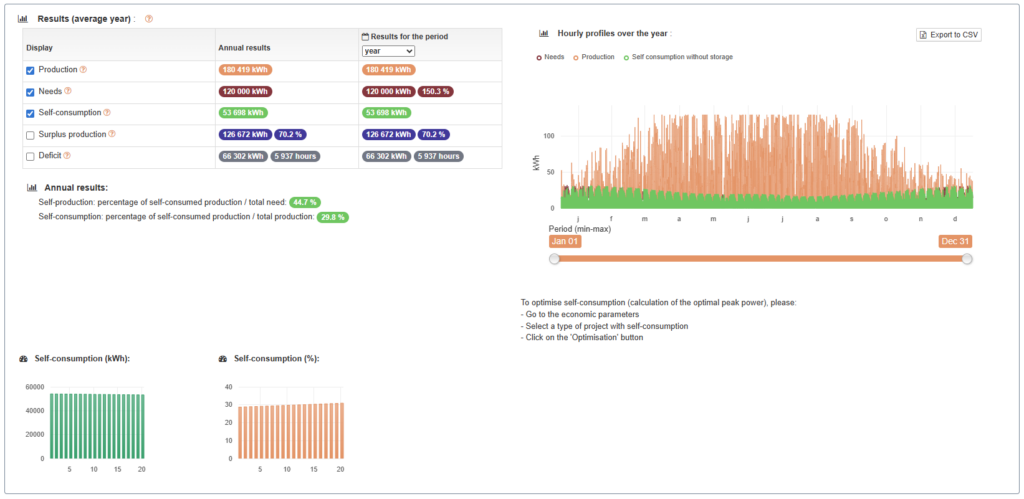
Task: Enable the Deficit display checkbox
Action: 30,156
